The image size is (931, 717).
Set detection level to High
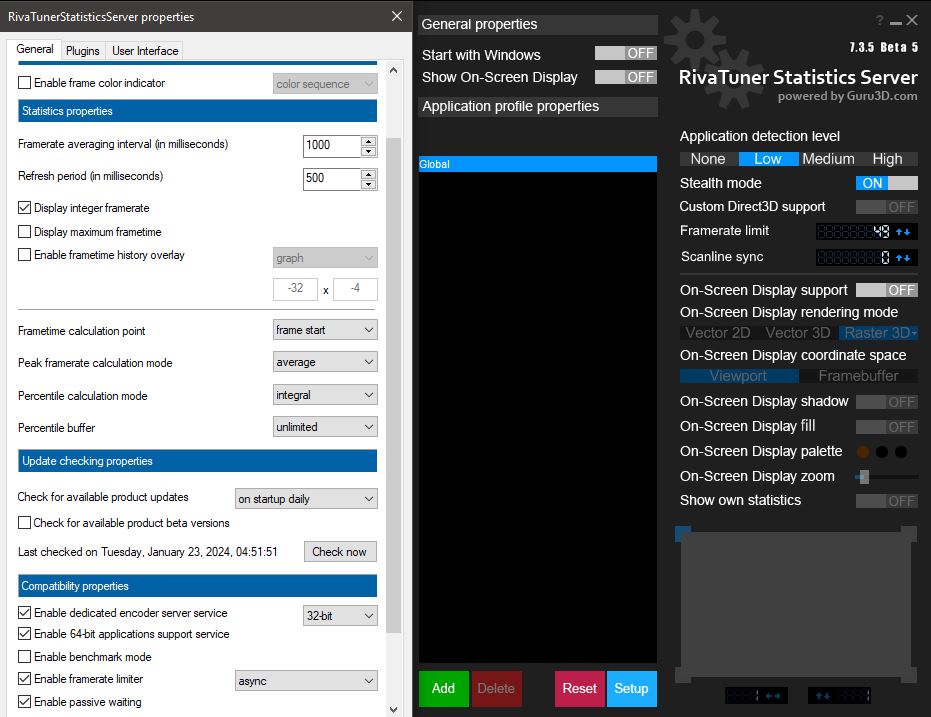coord(888,159)
